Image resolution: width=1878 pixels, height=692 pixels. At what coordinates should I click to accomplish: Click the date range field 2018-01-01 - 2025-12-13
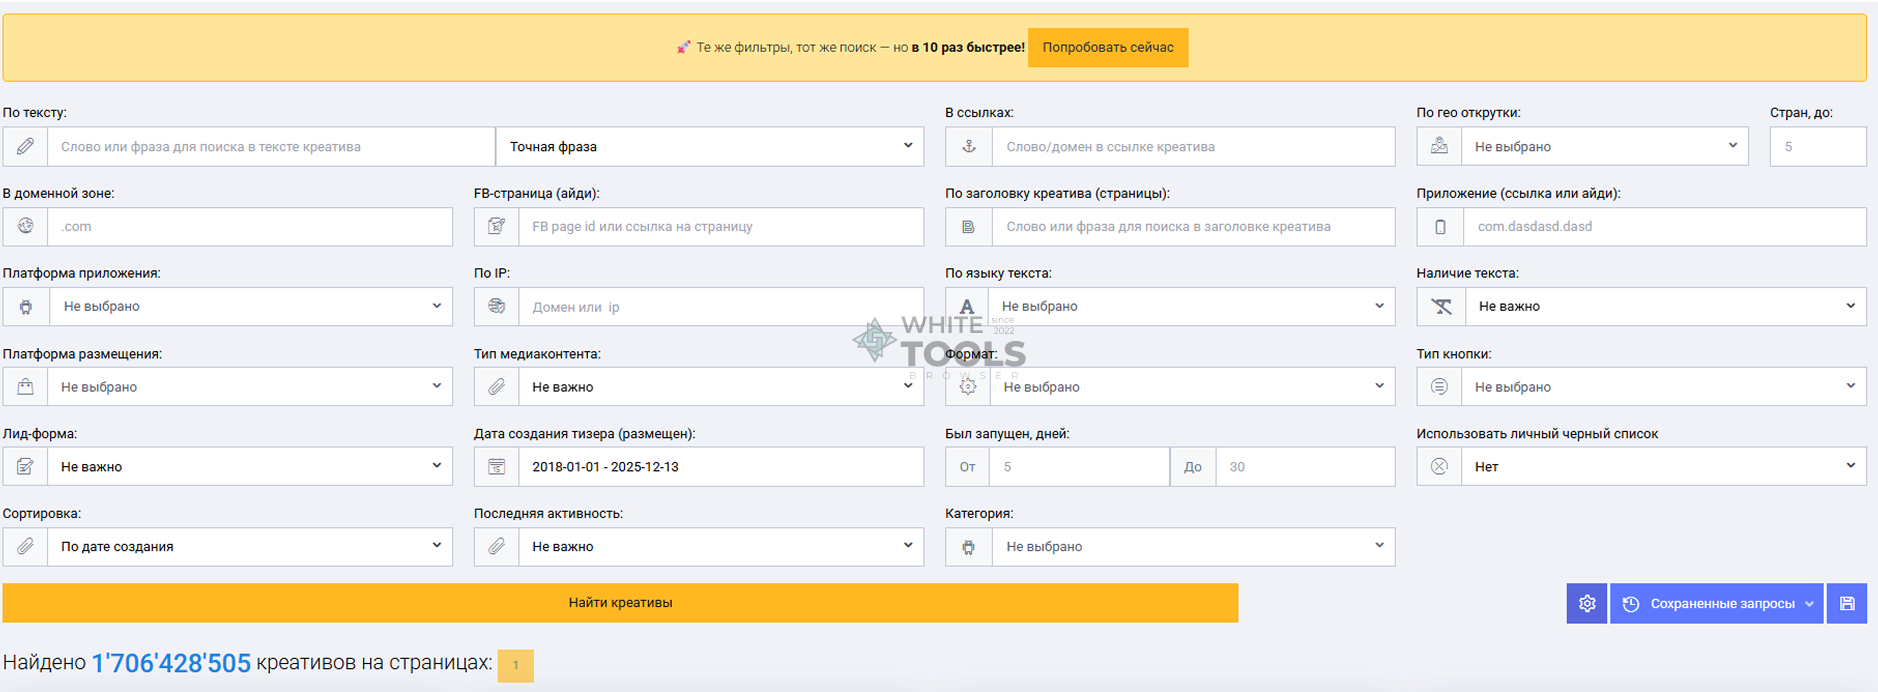[720, 467]
